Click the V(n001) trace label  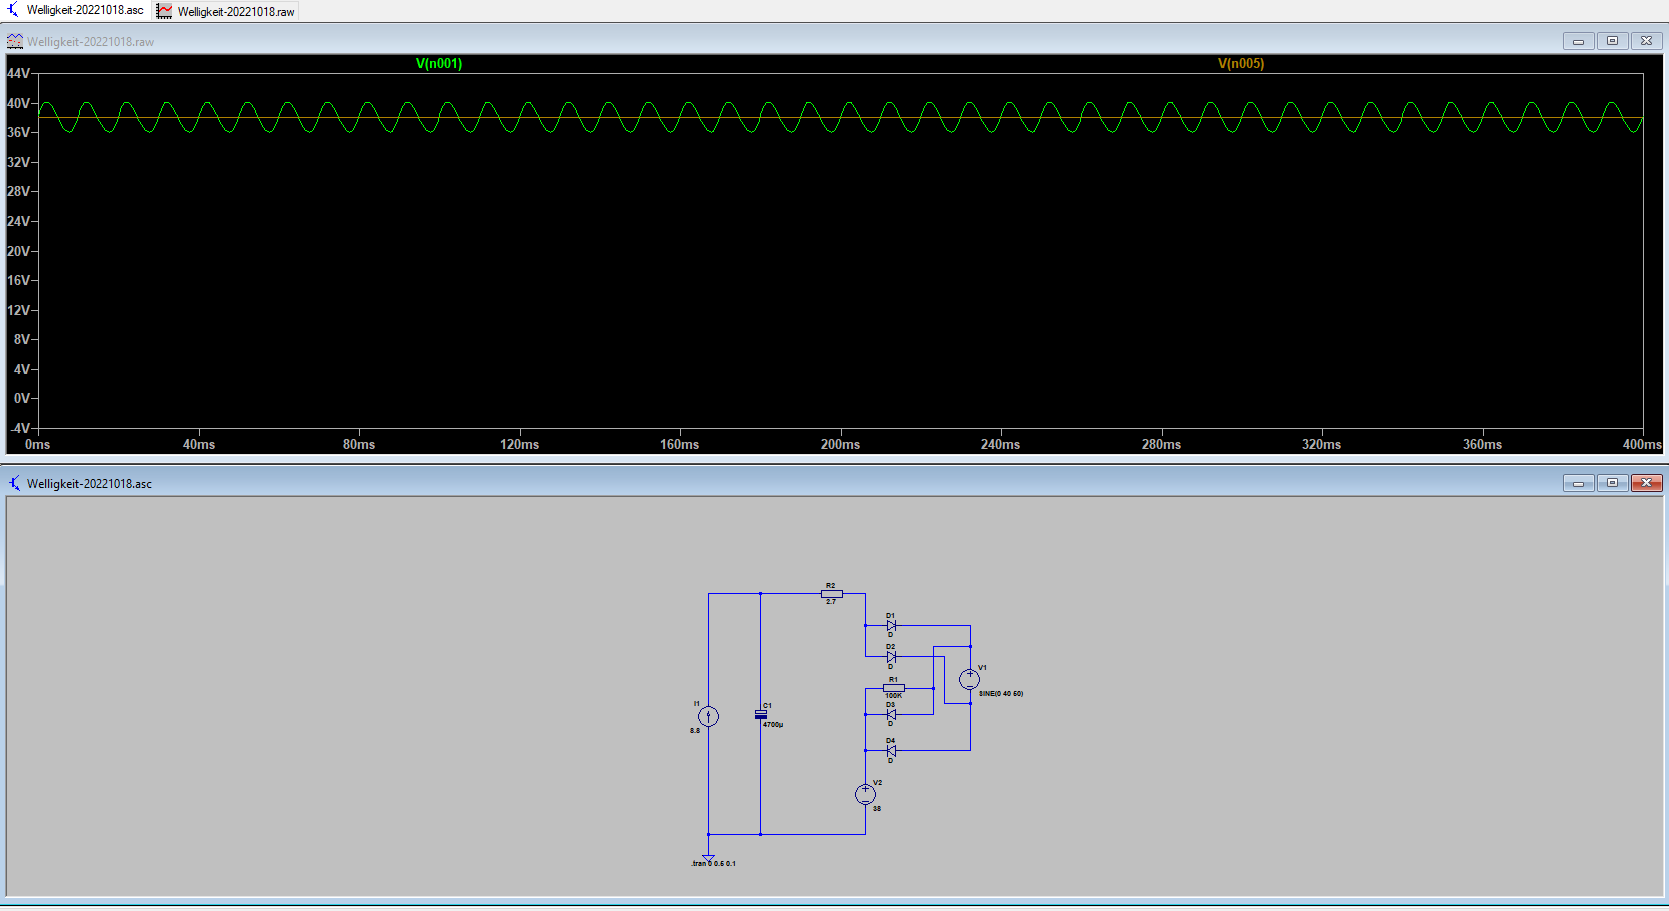click(x=439, y=63)
